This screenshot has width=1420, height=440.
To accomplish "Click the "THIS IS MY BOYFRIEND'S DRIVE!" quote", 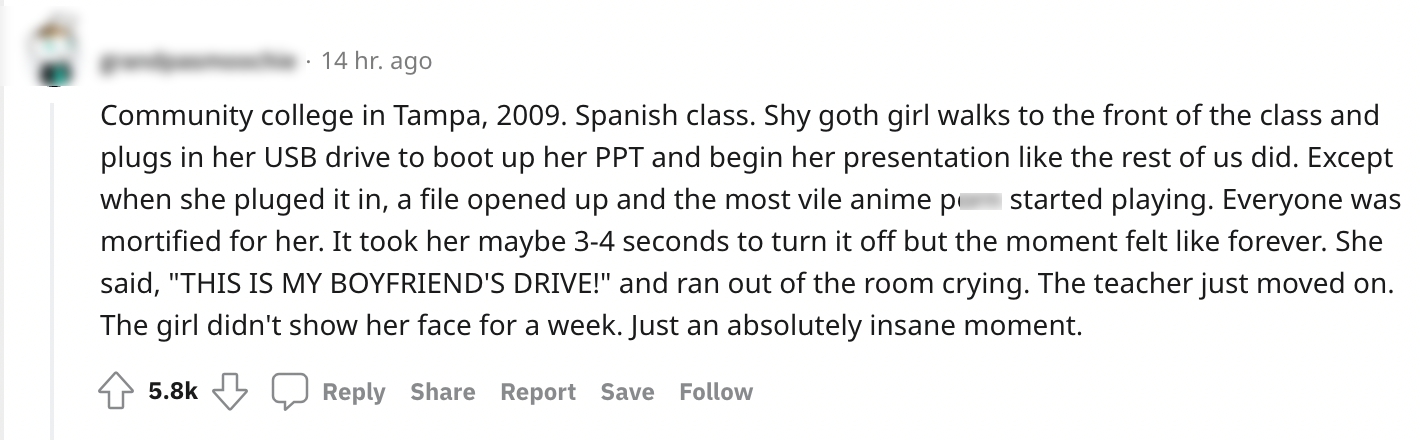I will 388,284.
